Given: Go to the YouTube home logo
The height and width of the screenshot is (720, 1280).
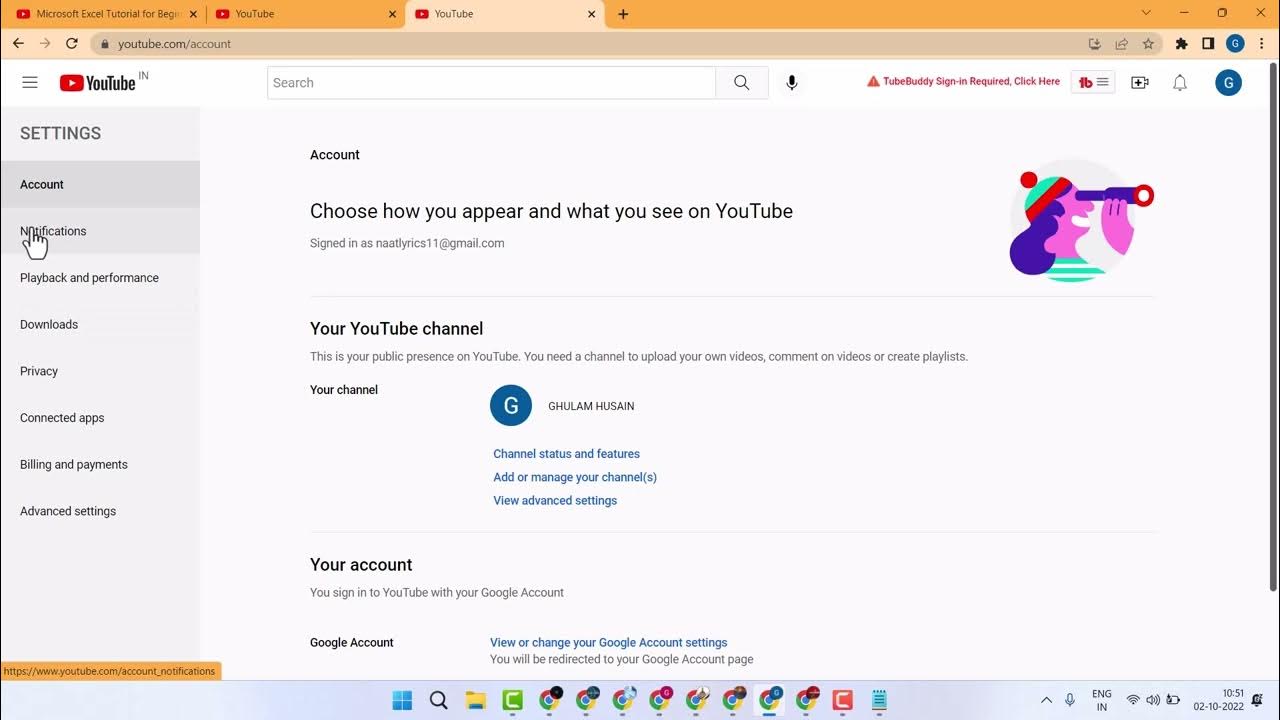Looking at the screenshot, I should click(97, 83).
